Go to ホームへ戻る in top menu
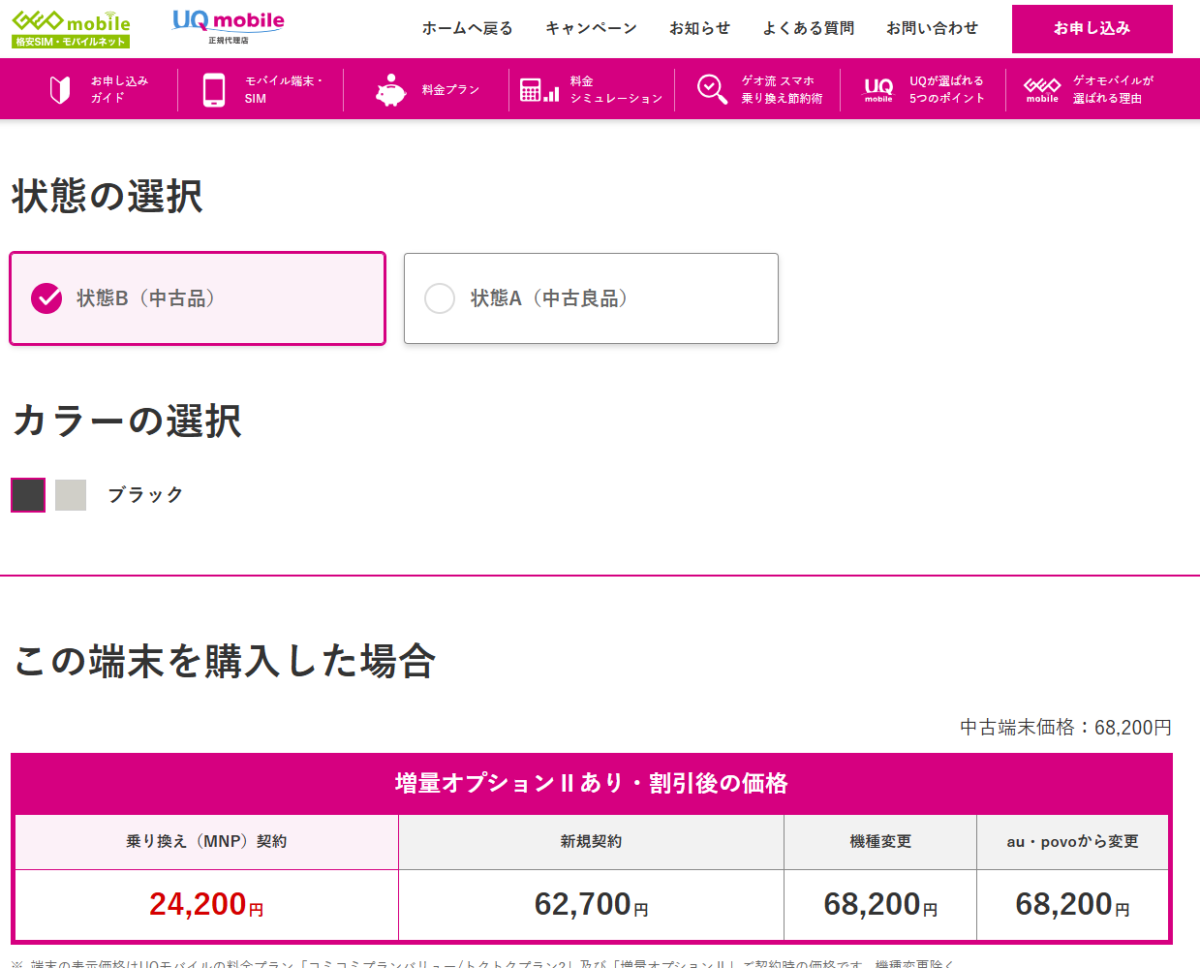1200x968 pixels. coord(467,28)
